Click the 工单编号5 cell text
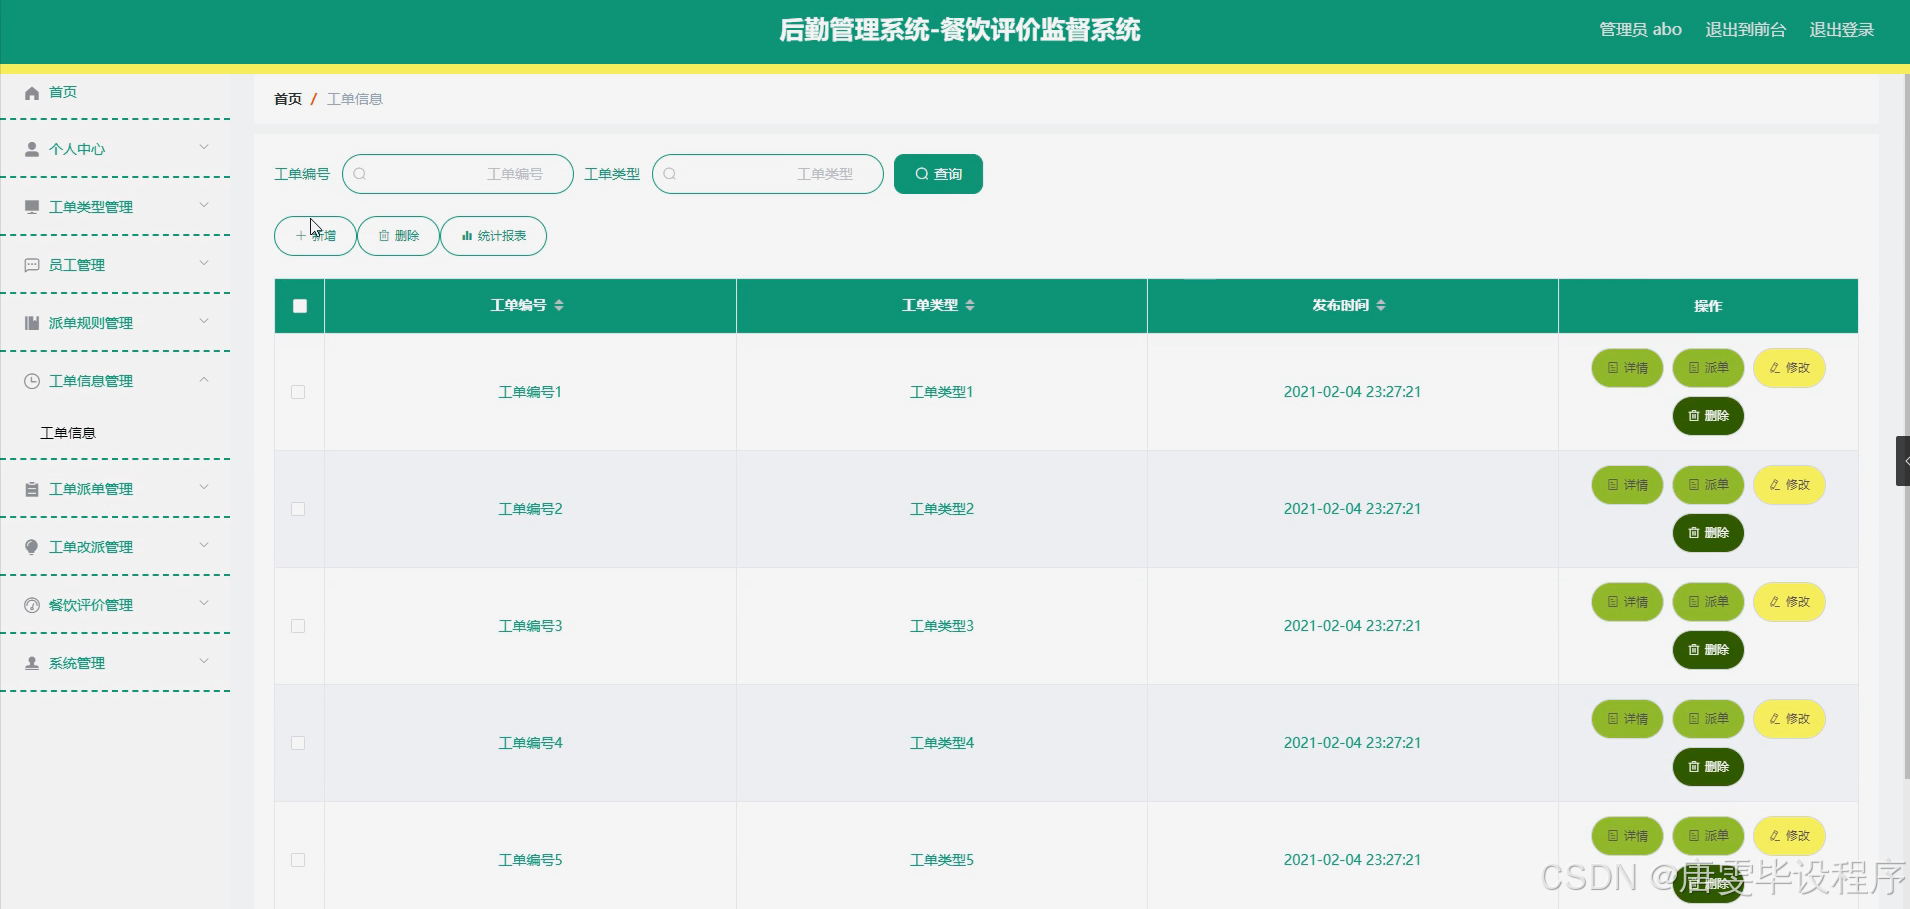Image resolution: width=1910 pixels, height=909 pixels. (530, 860)
